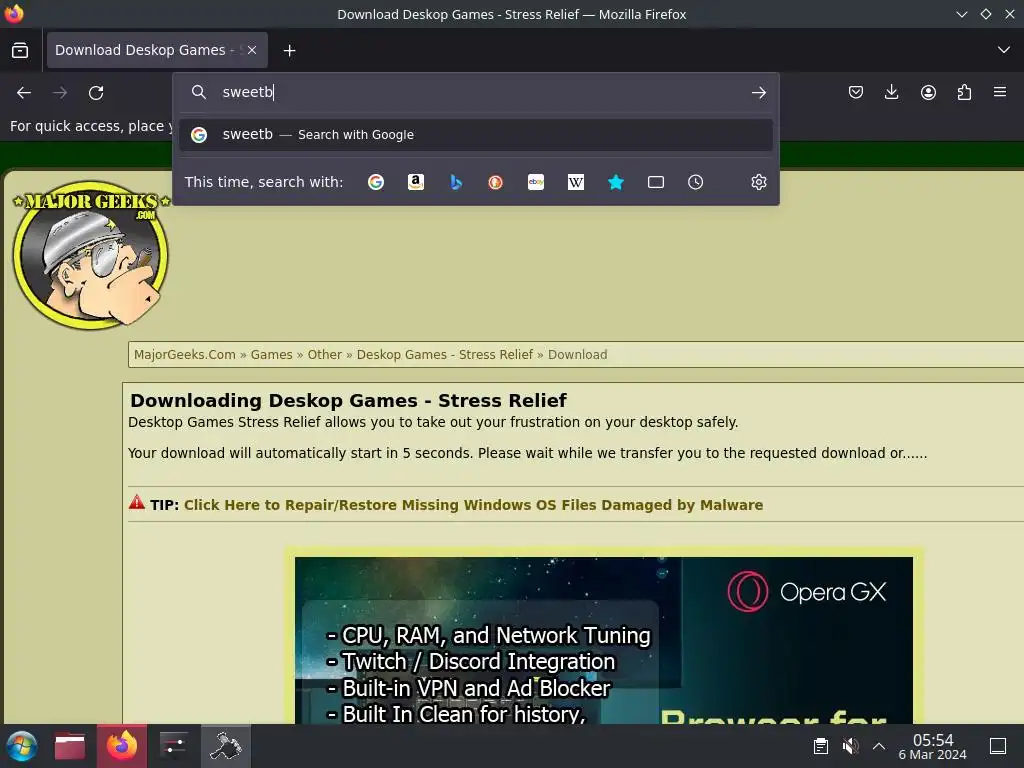Click the Go arrow in the address bar
Screen dimensions: 1024x768
click(x=758, y=93)
